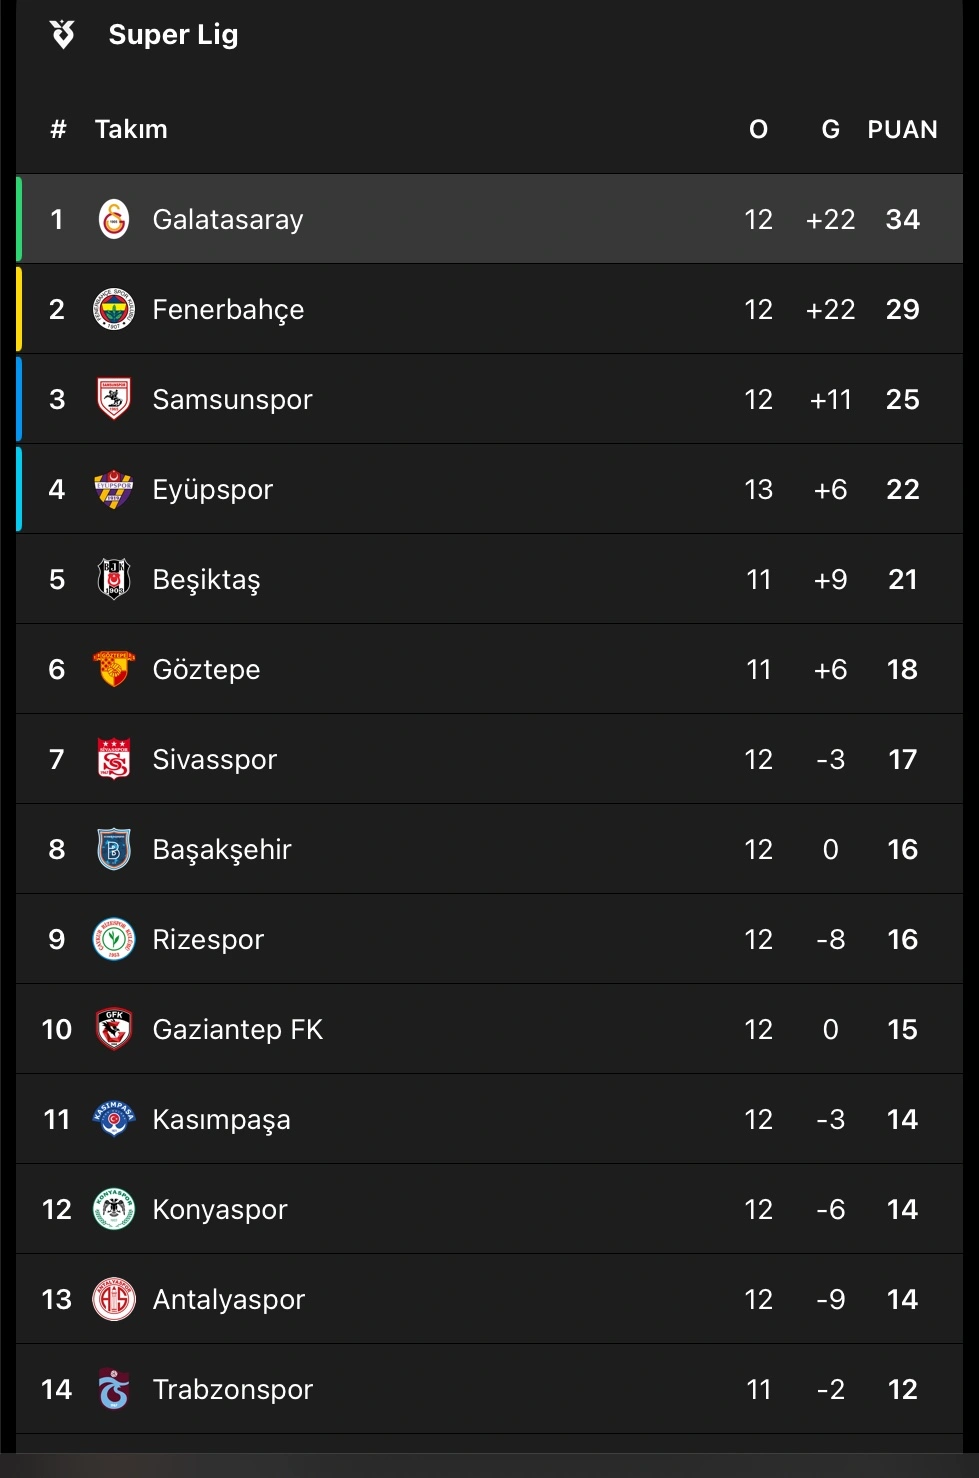Open the Konyaspor team name
This screenshot has width=979, height=1478.
pos(220,1209)
